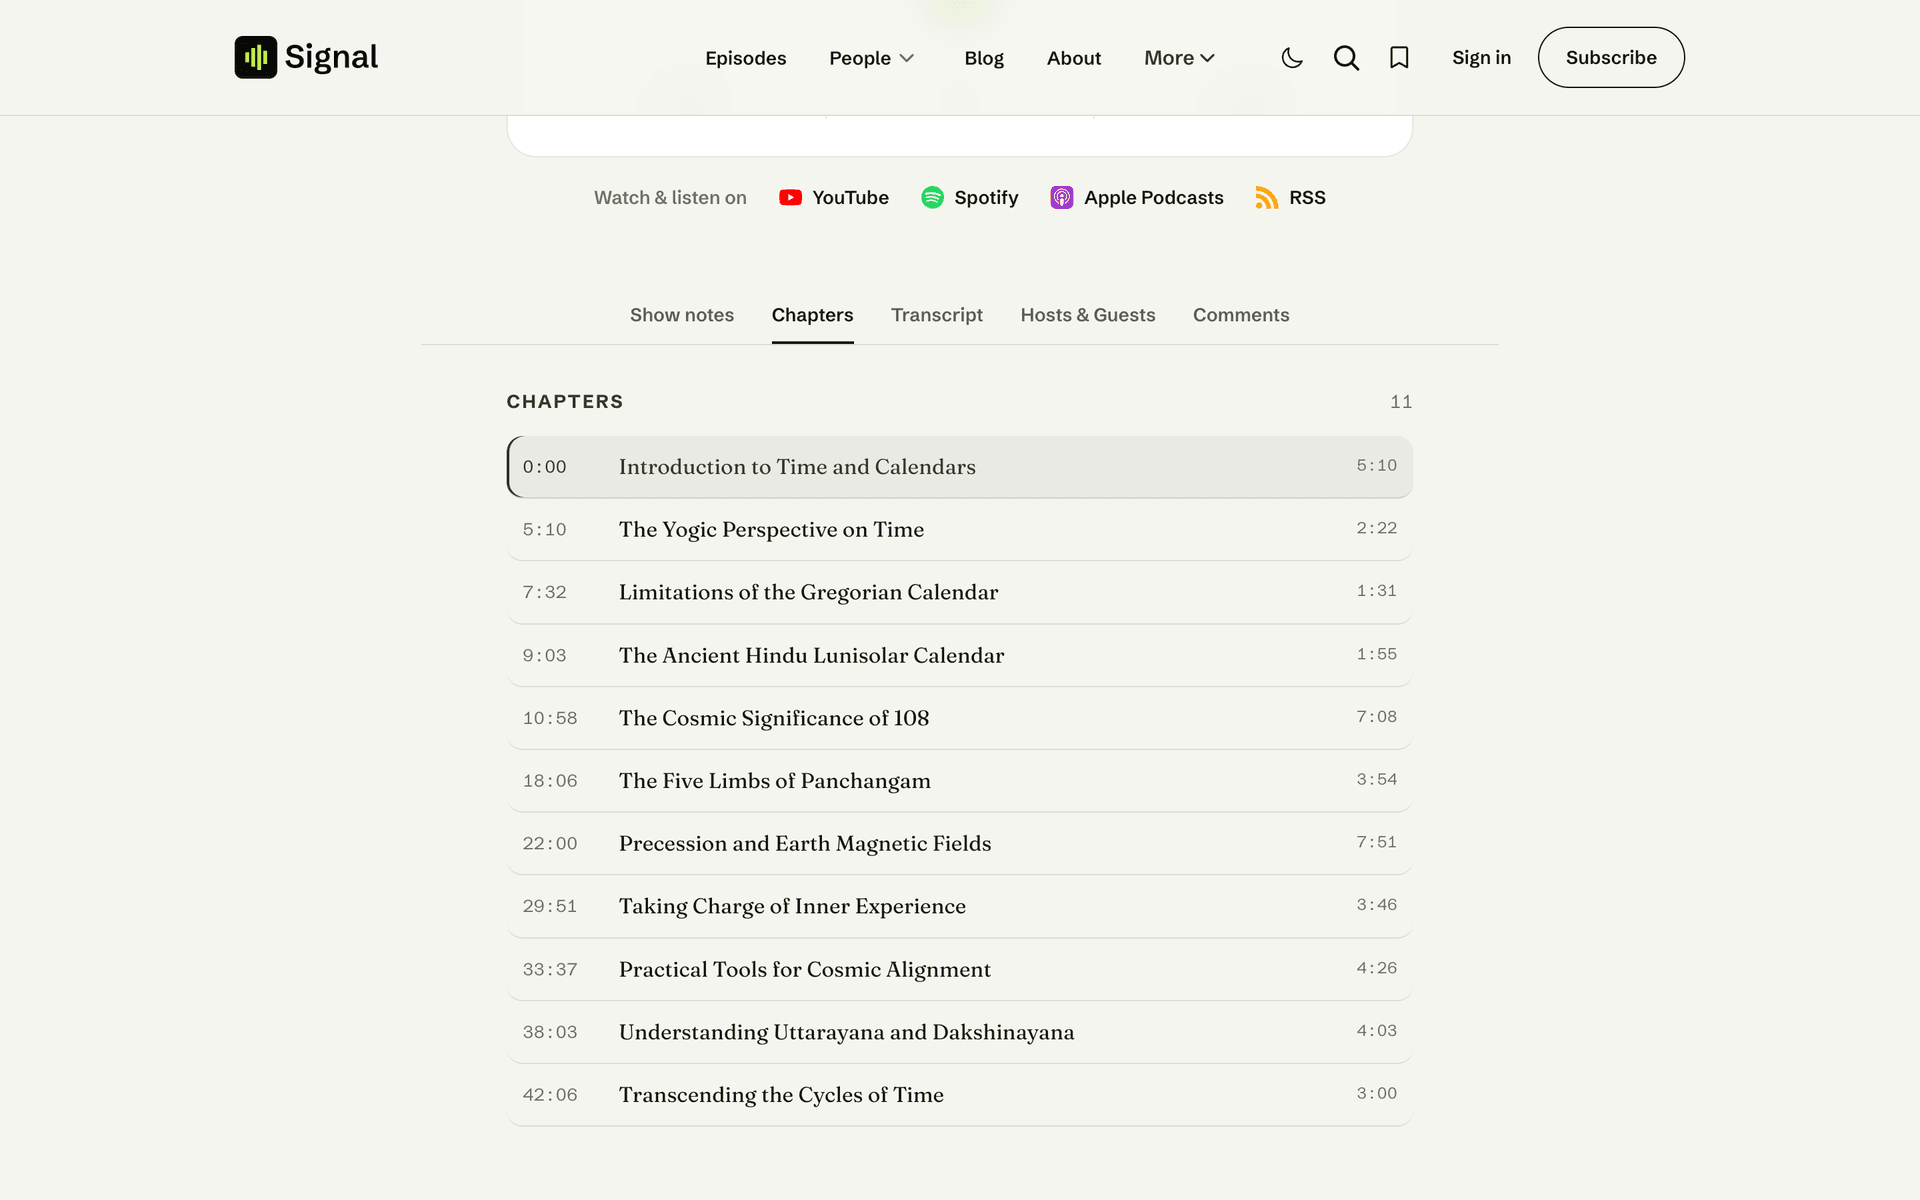The image size is (1920, 1200).
Task: Select The Ancient Hindu Lunisolar Calendar chapter
Action: pyautogui.click(x=960, y=655)
